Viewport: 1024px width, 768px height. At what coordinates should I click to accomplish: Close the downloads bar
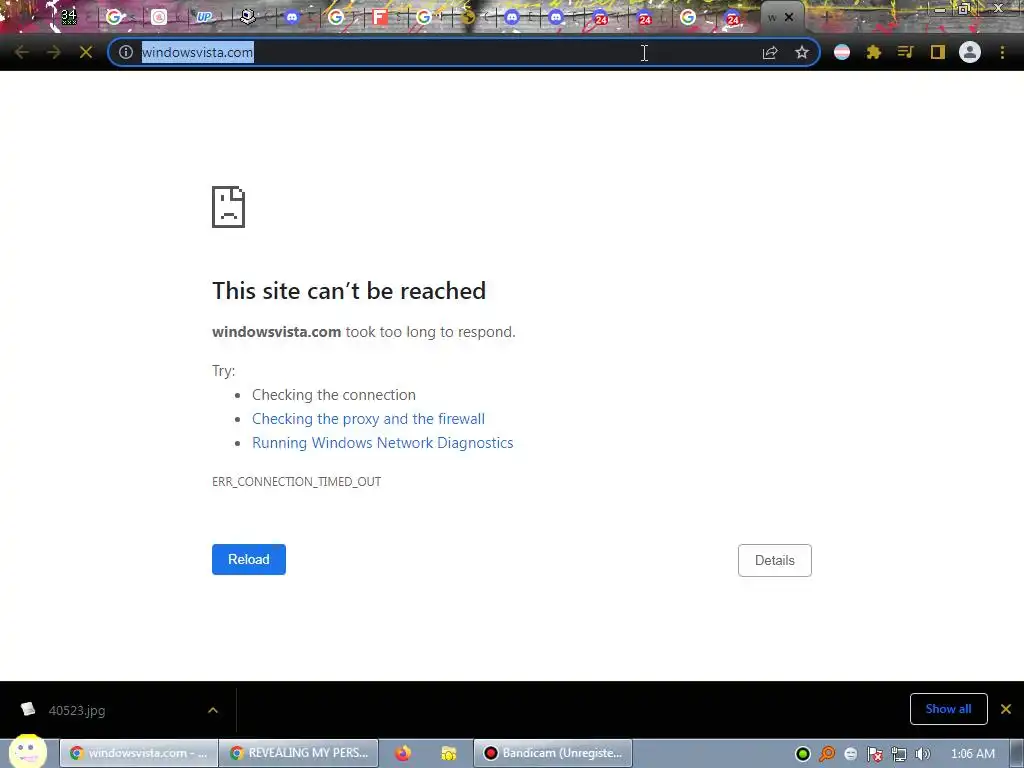[x=1006, y=709]
